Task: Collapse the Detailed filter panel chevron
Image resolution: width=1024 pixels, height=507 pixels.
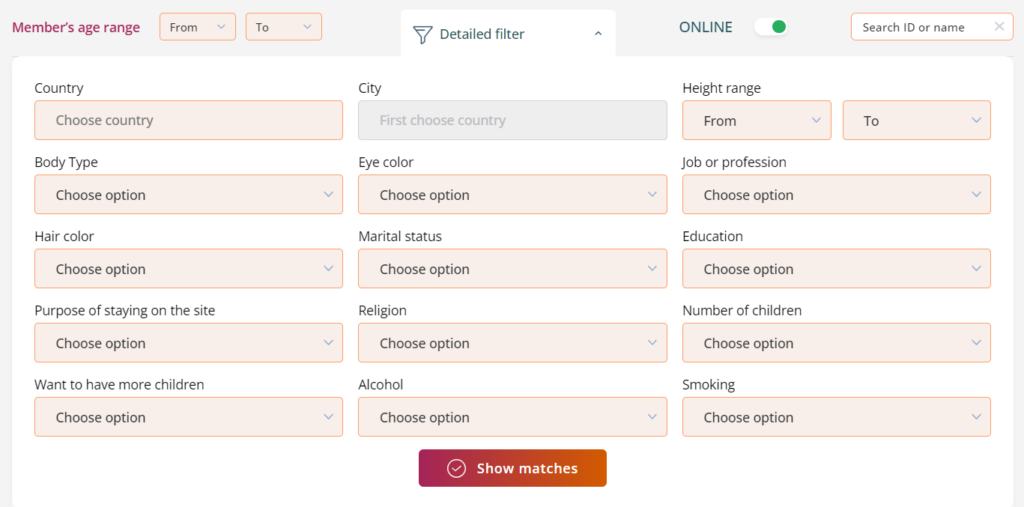Action: (598, 34)
